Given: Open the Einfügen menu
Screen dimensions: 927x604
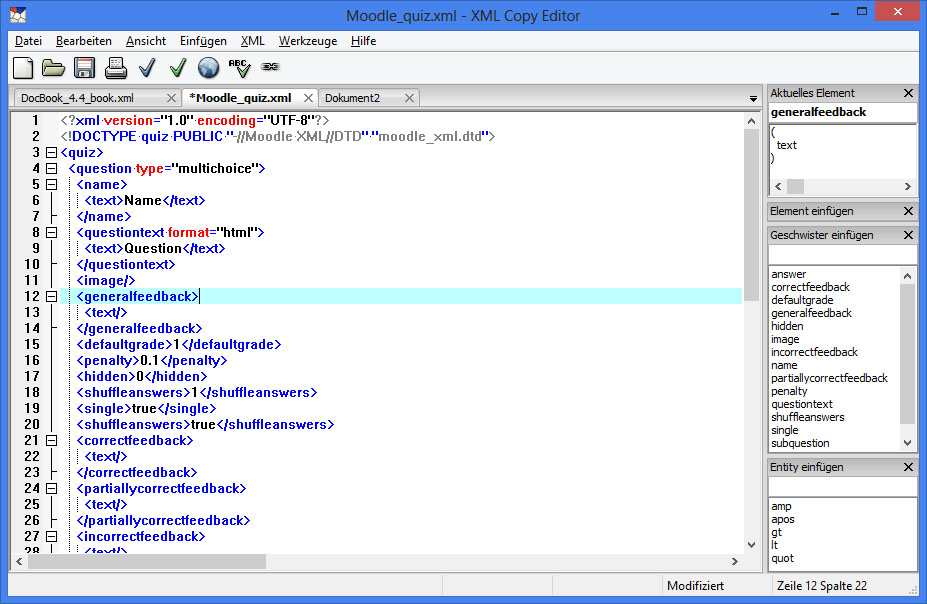Looking at the screenshot, I should (x=203, y=41).
